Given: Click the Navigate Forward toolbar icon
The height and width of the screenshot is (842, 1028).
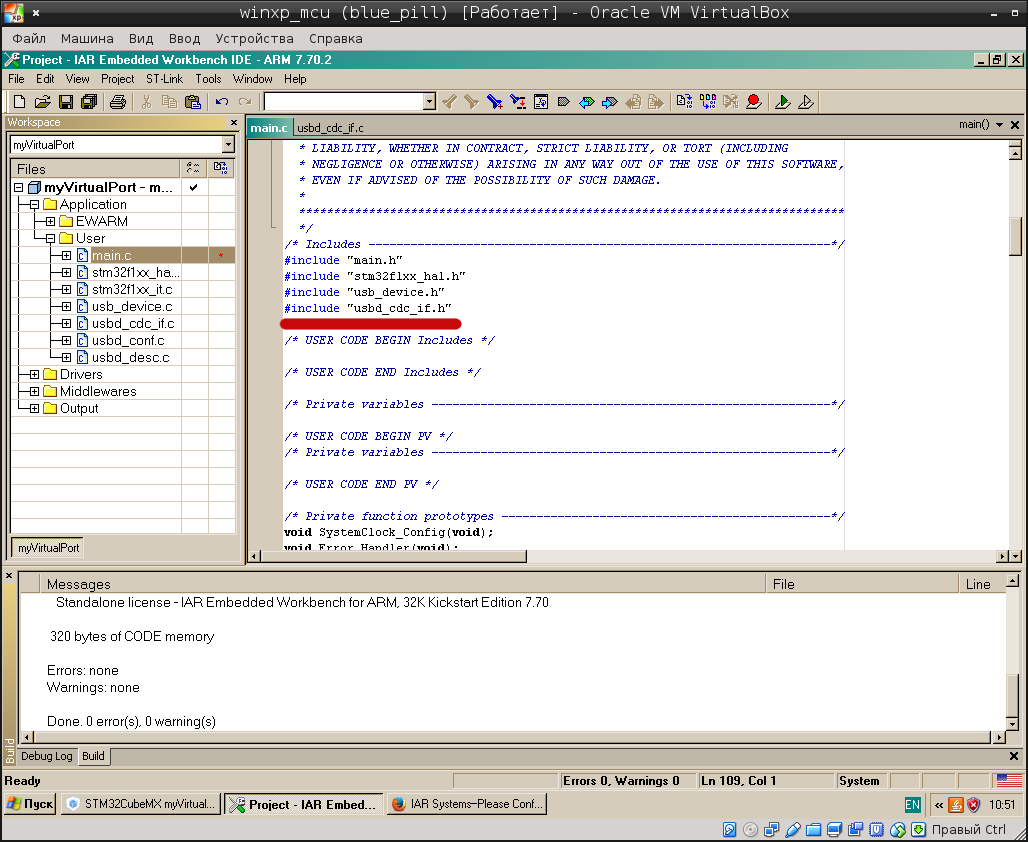Looking at the screenshot, I should (x=656, y=102).
